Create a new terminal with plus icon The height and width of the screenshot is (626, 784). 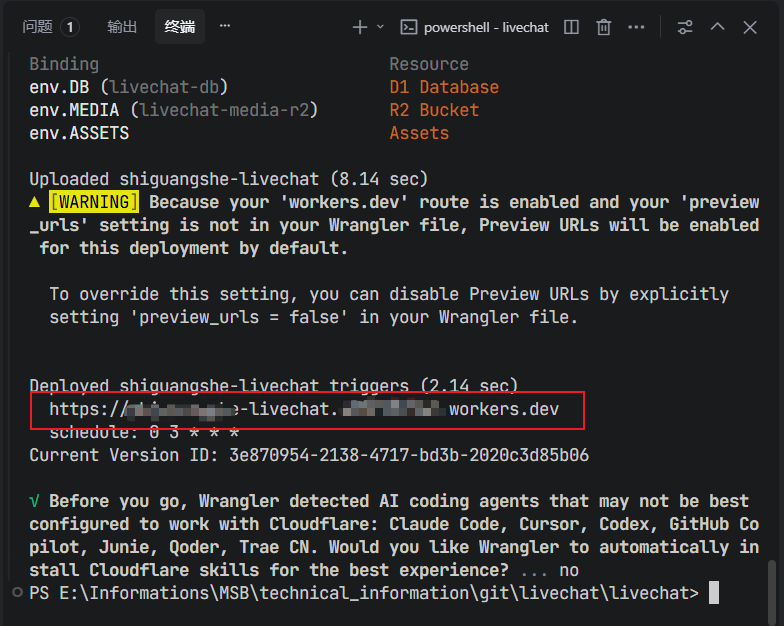(360, 27)
